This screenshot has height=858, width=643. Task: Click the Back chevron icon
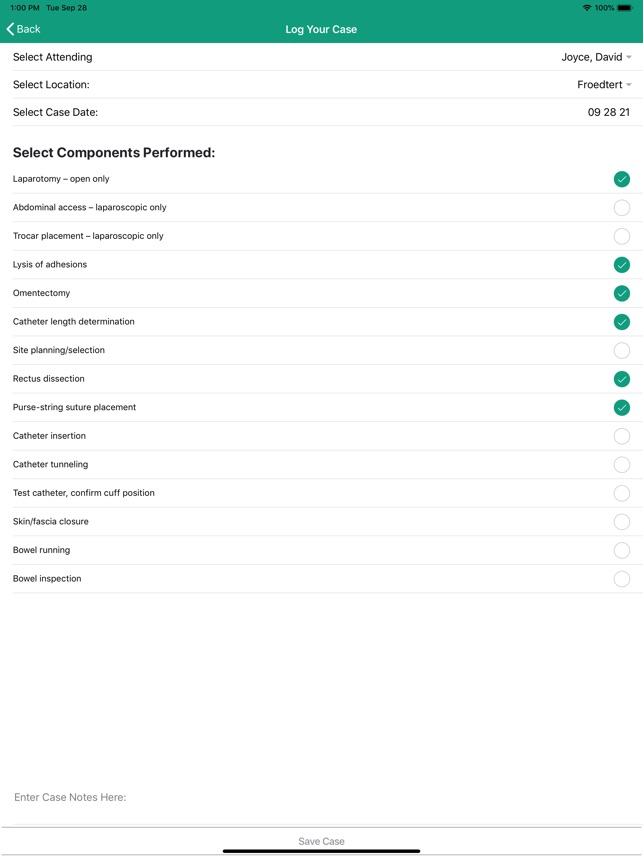(11, 29)
